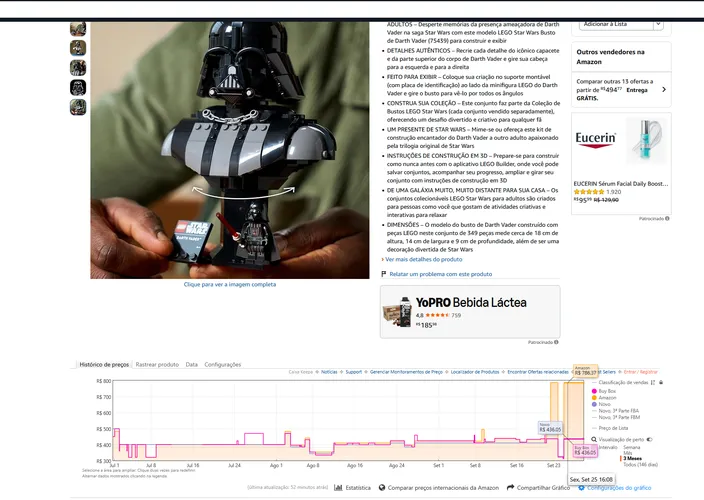704x500 pixels.
Task: Select the Todos (146 dias) interval
Action: [640, 465]
